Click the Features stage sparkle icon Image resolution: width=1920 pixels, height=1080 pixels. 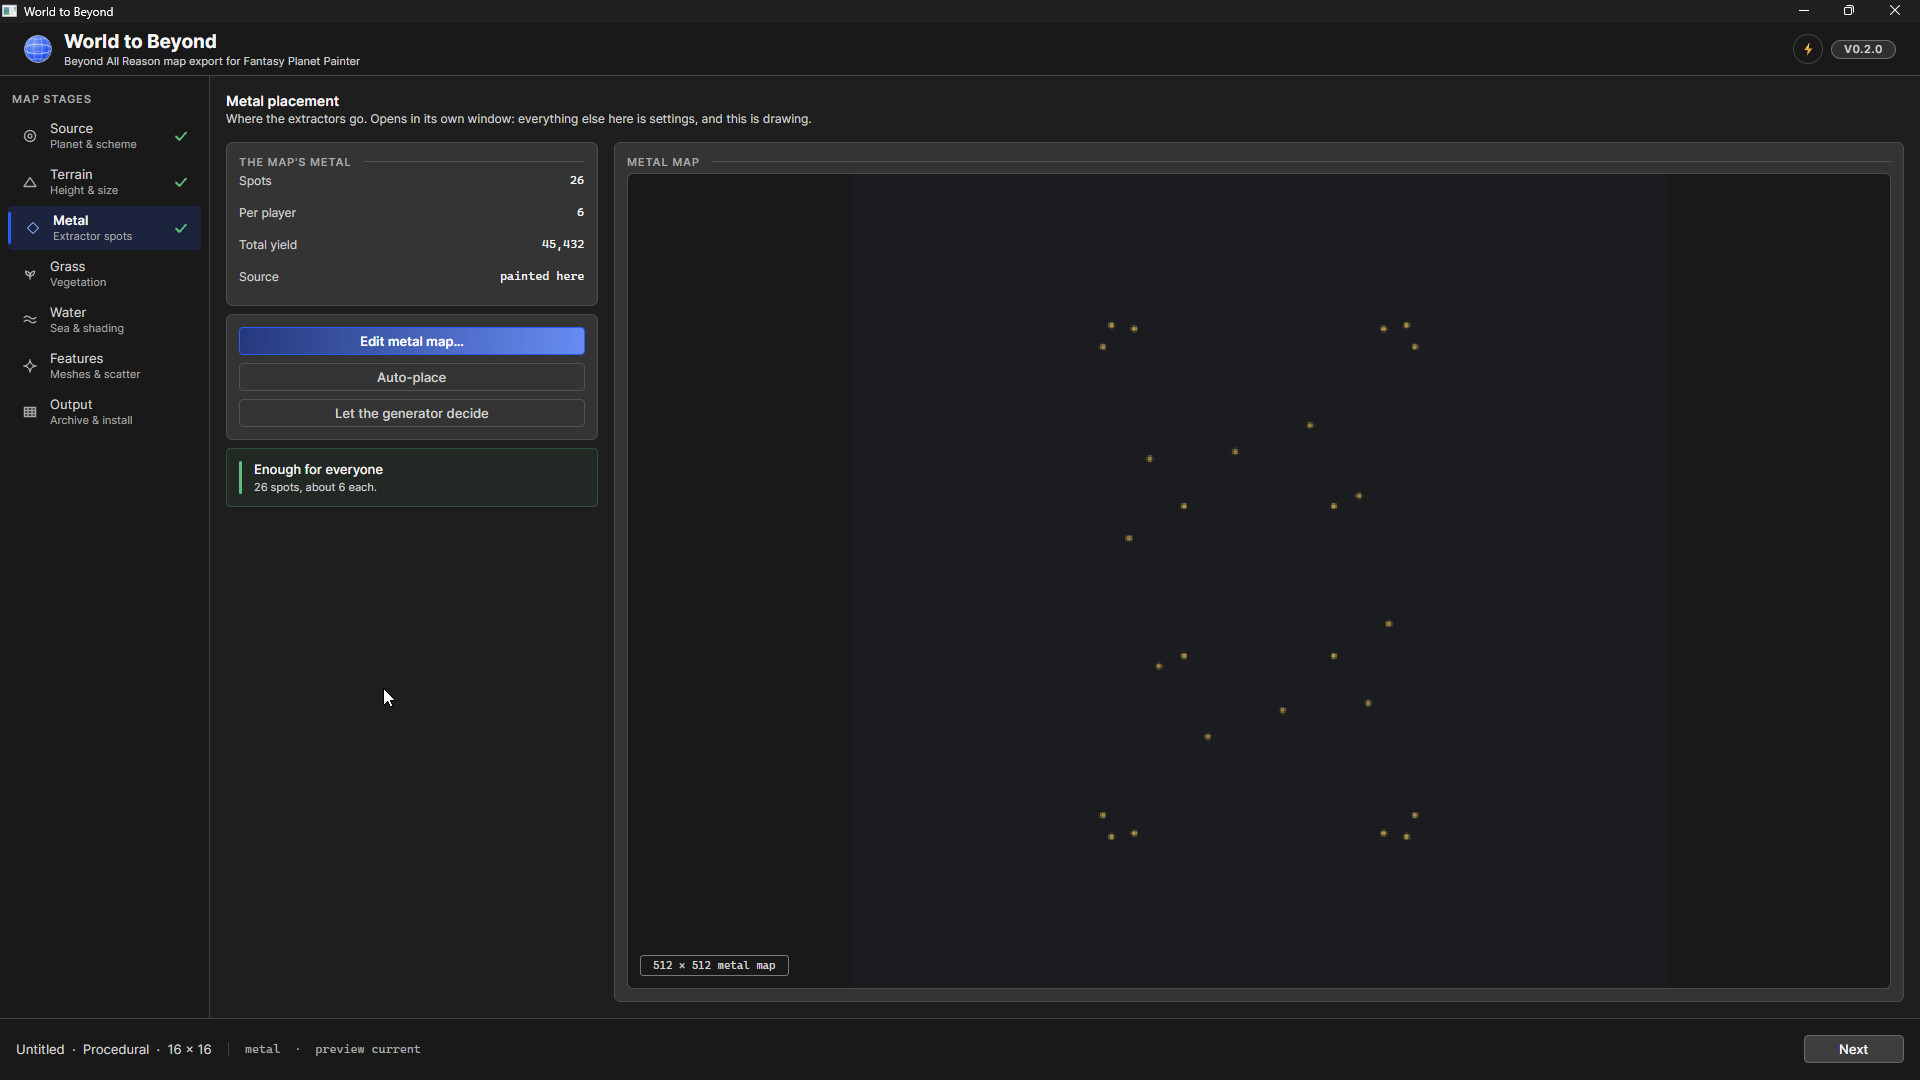coord(30,366)
